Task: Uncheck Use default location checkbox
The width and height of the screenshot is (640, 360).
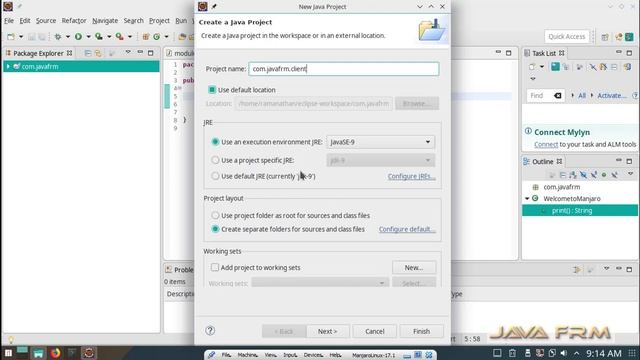Action: (x=212, y=89)
